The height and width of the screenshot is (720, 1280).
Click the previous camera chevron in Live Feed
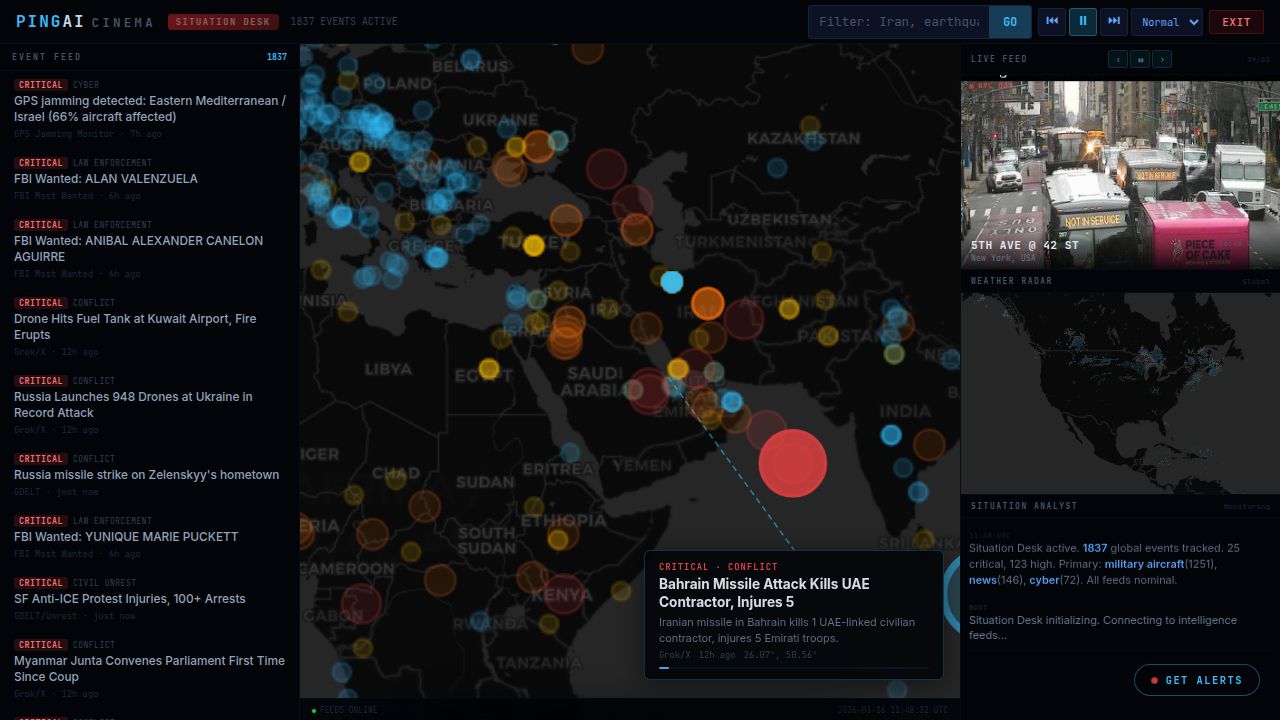coord(1118,59)
